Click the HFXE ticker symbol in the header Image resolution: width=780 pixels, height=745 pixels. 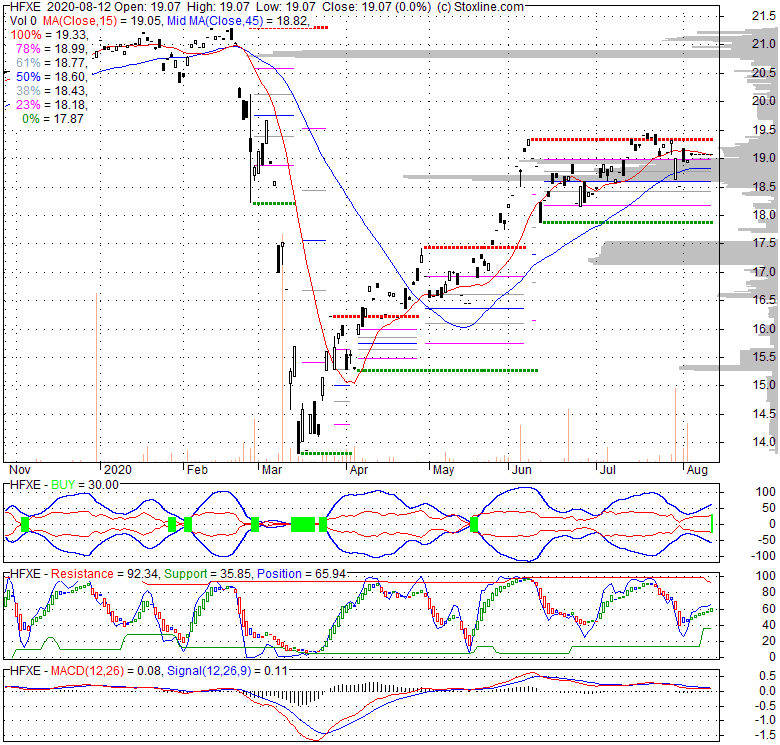click(25, 7)
